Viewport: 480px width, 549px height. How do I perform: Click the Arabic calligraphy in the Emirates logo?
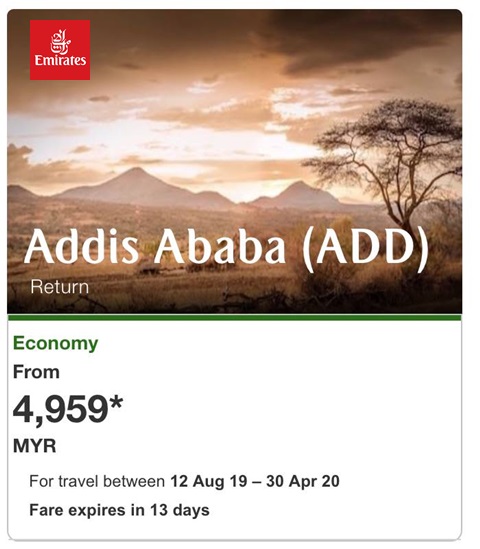(x=60, y=41)
